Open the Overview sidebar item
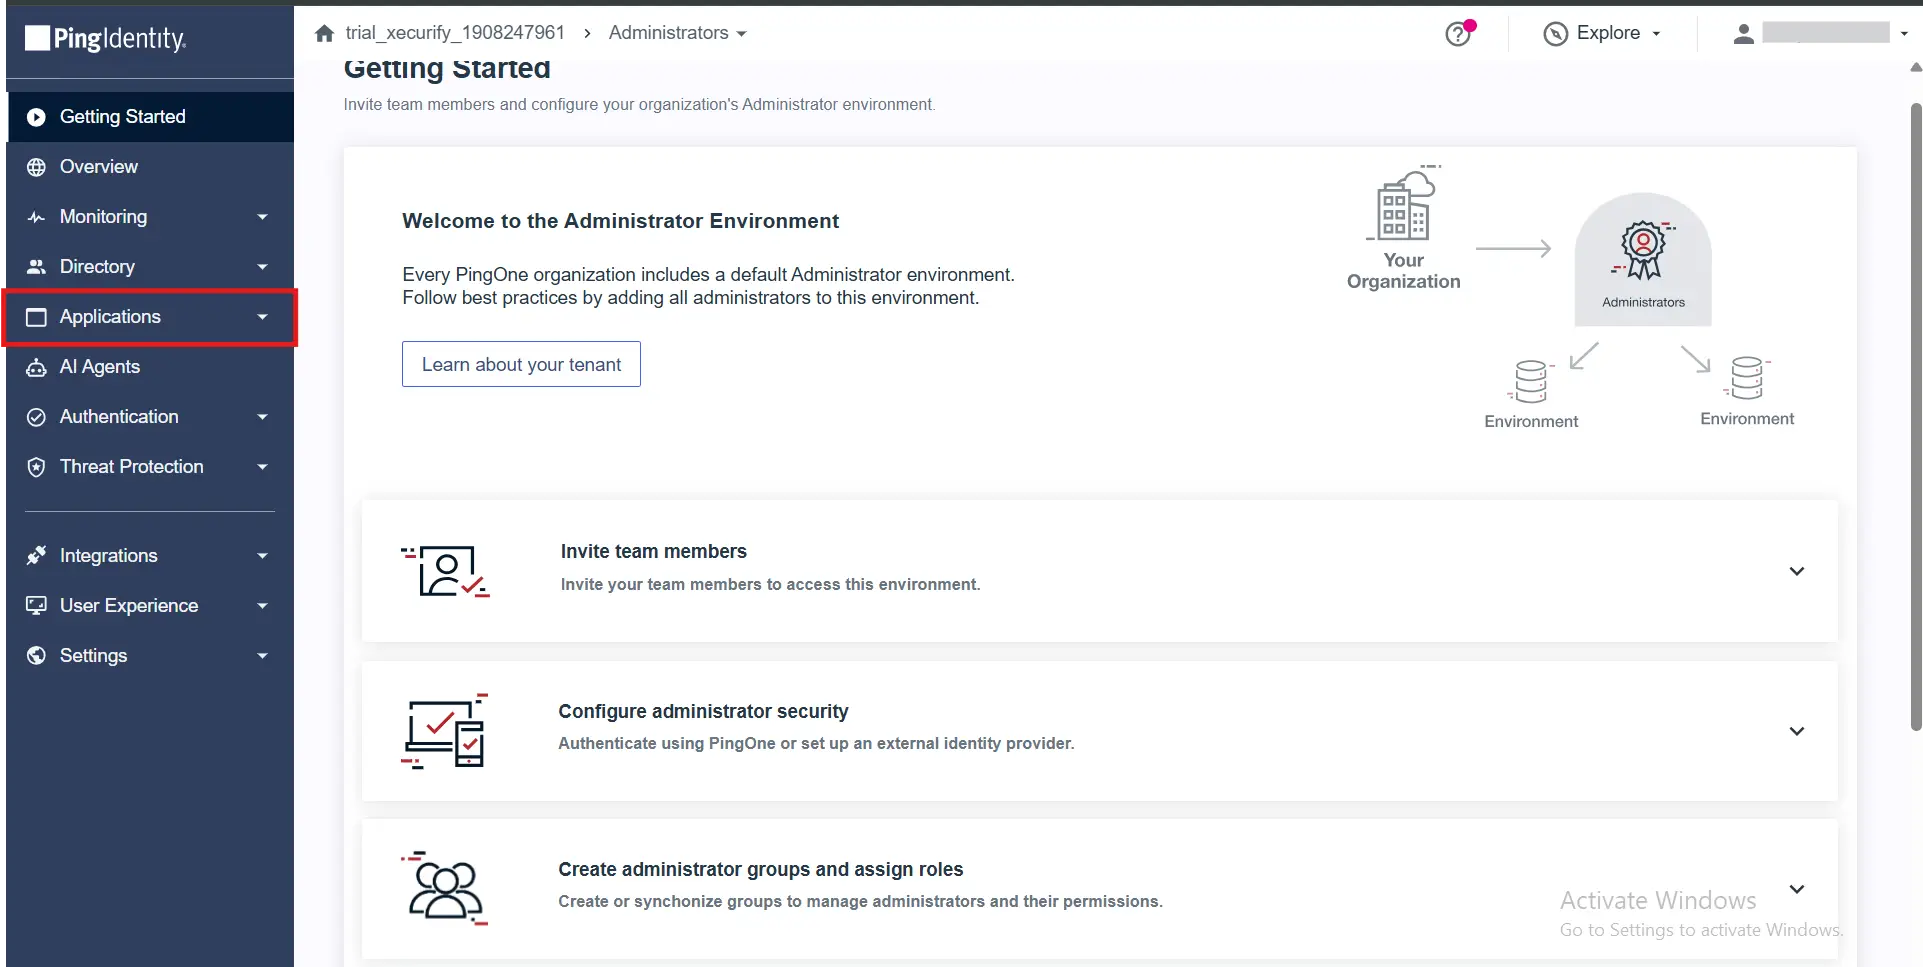The height and width of the screenshot is (967, 1923). (x=150, y=167)
